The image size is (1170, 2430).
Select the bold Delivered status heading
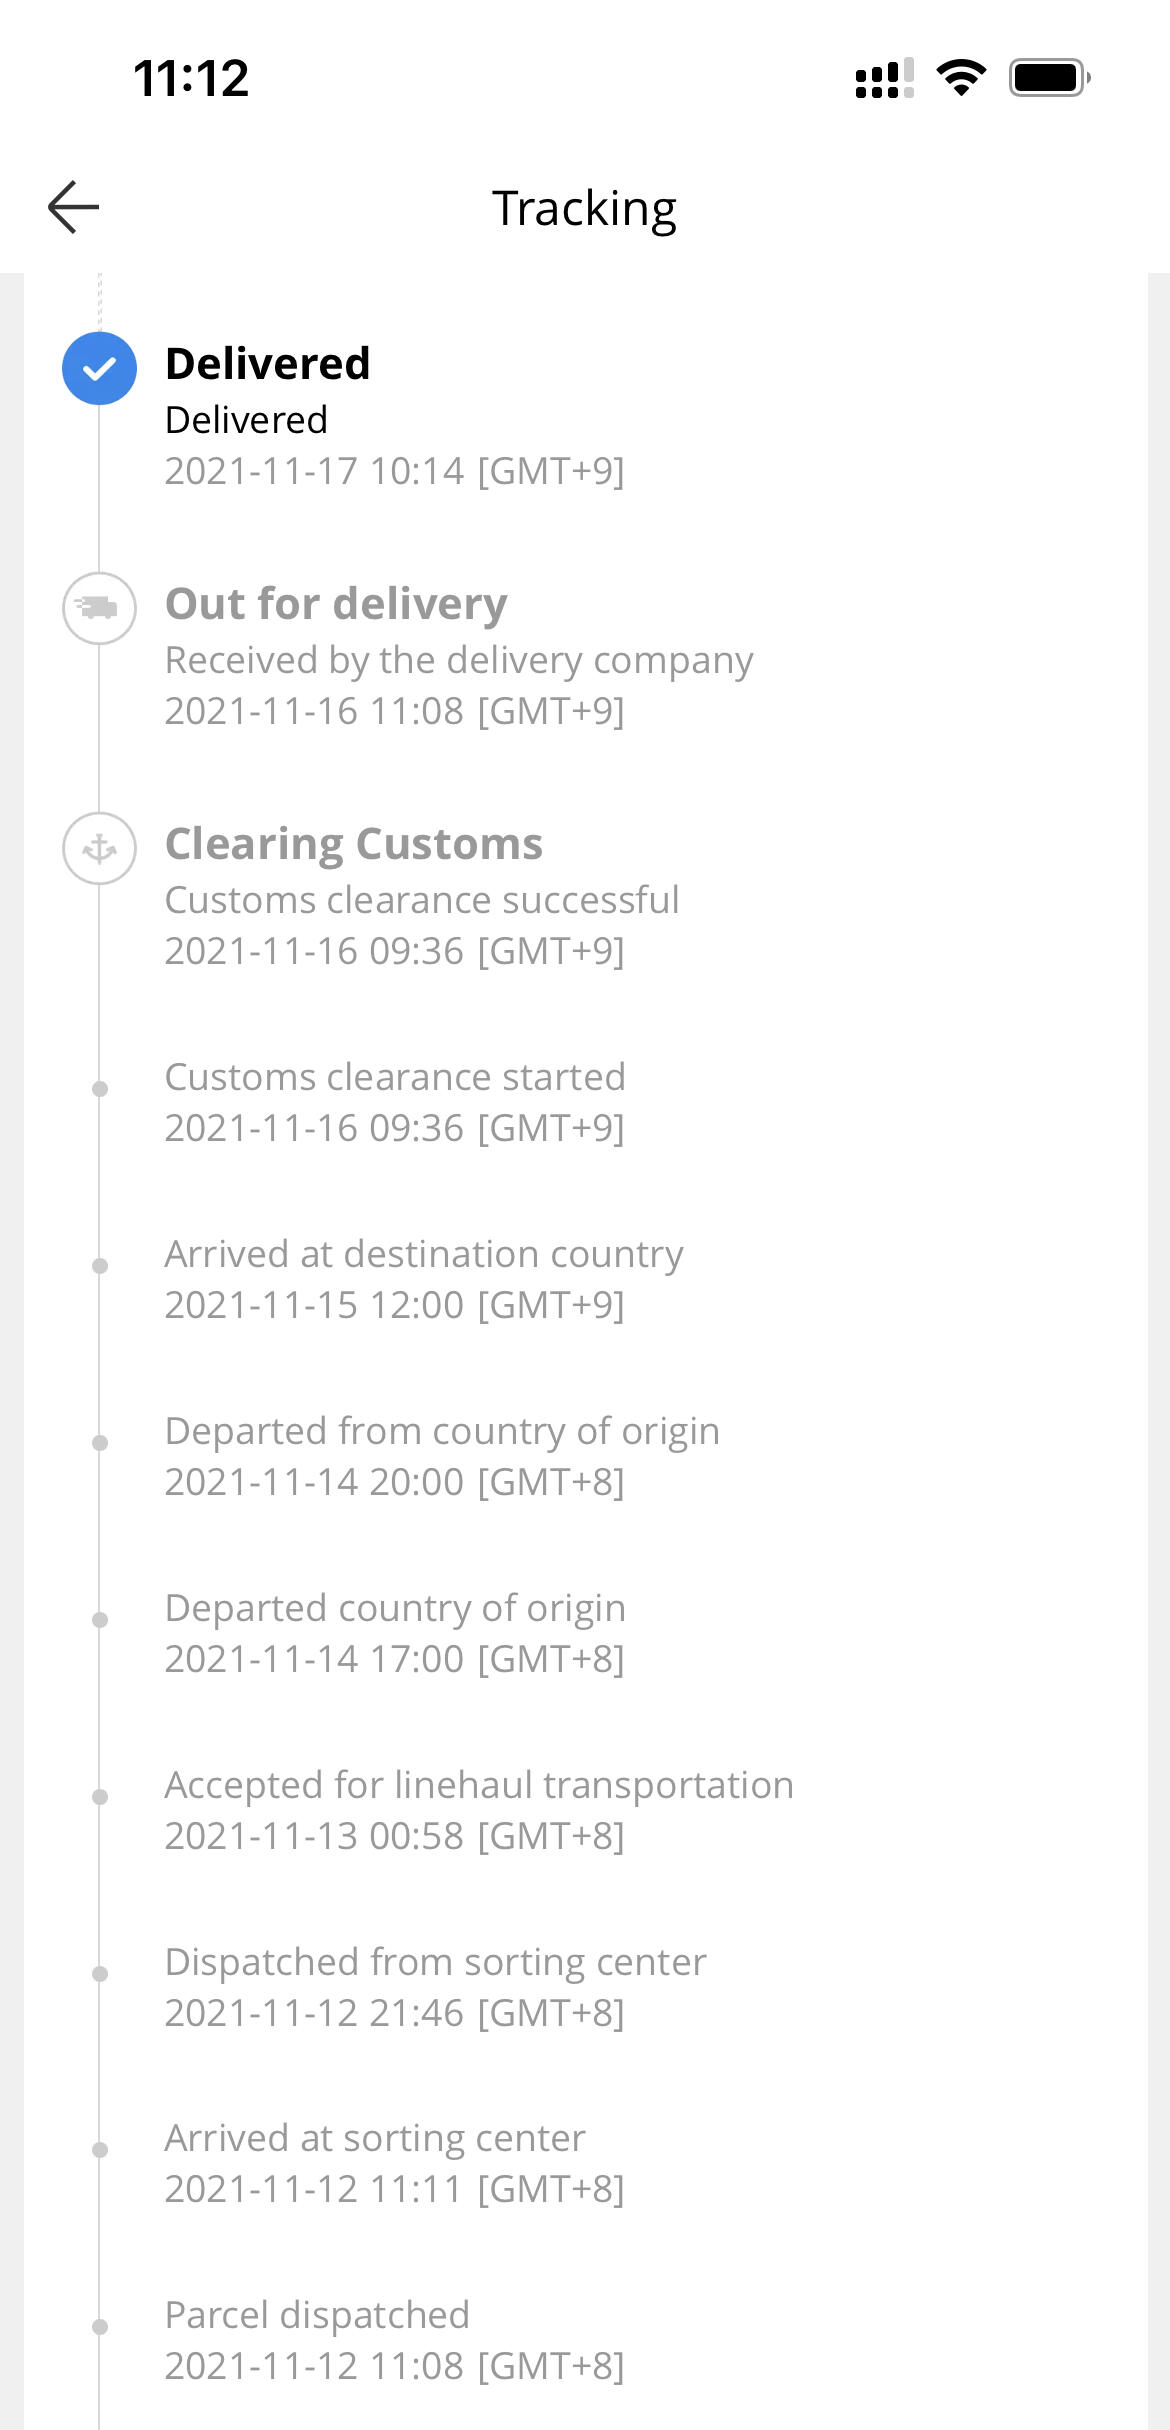click(x=267, y=363)
